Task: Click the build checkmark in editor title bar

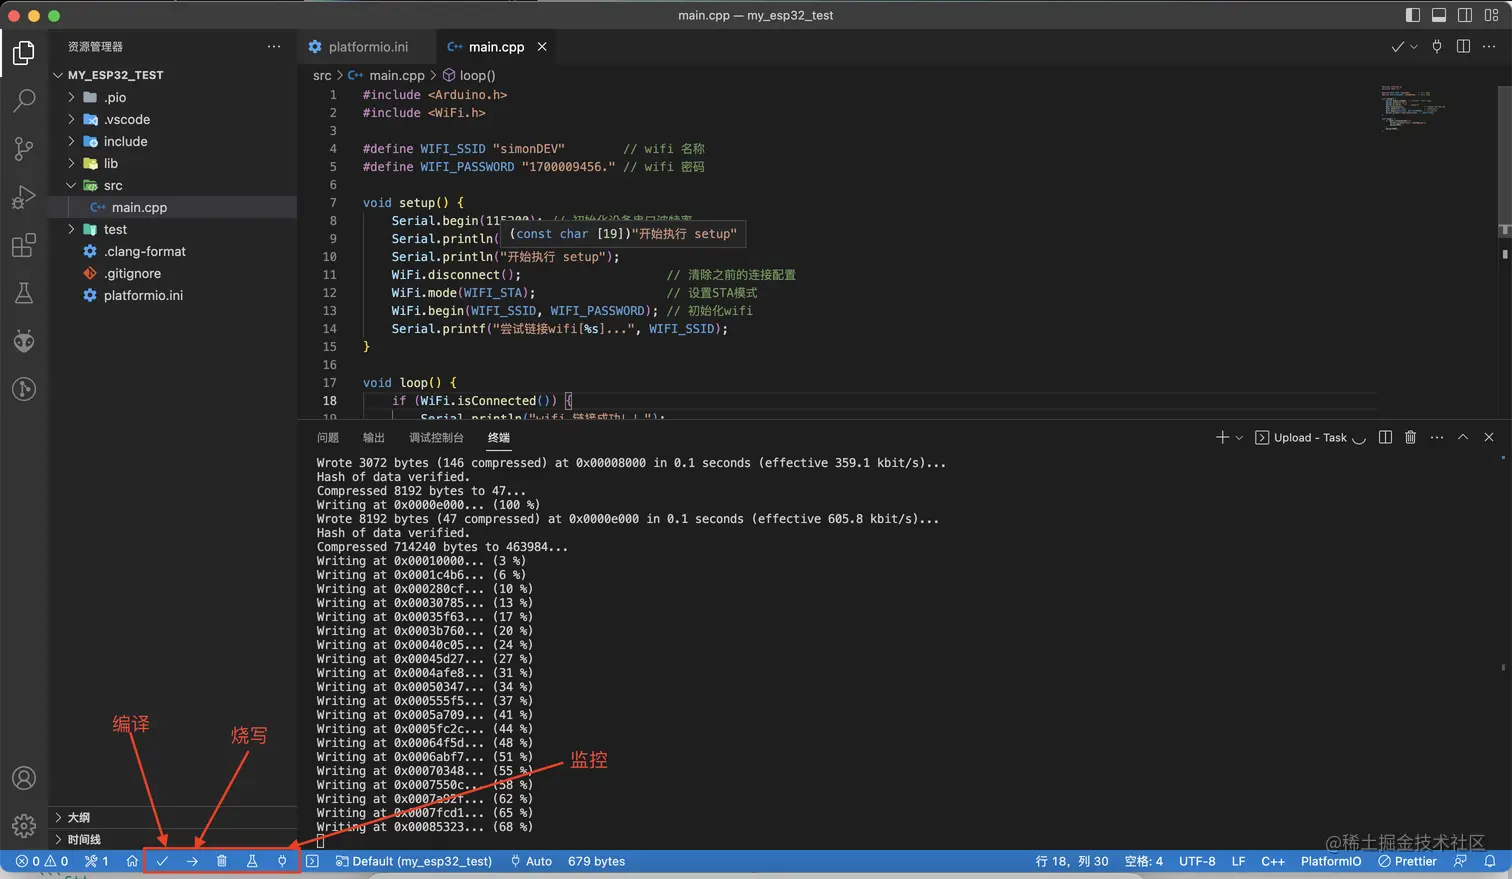Action: pyautogui.click(x=1397, y=47)
